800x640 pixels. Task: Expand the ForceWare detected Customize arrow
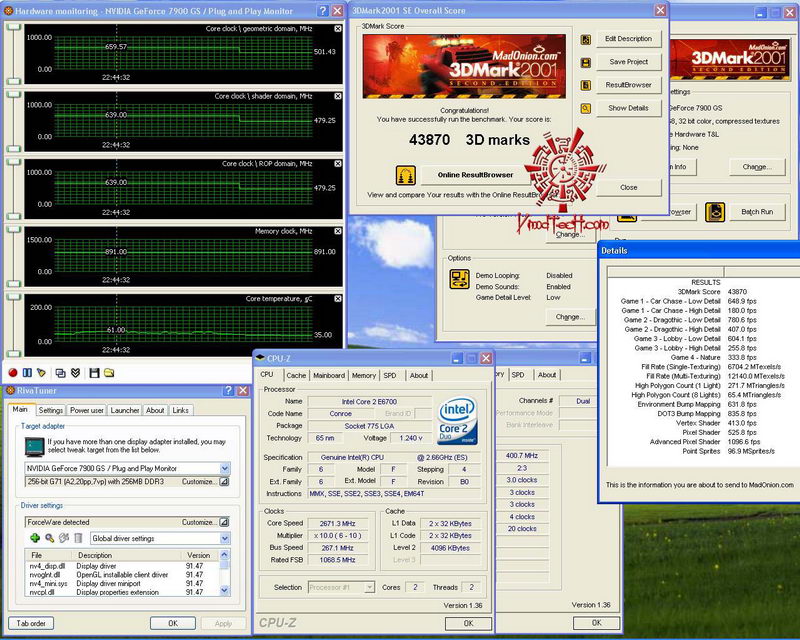coord(224,522)
